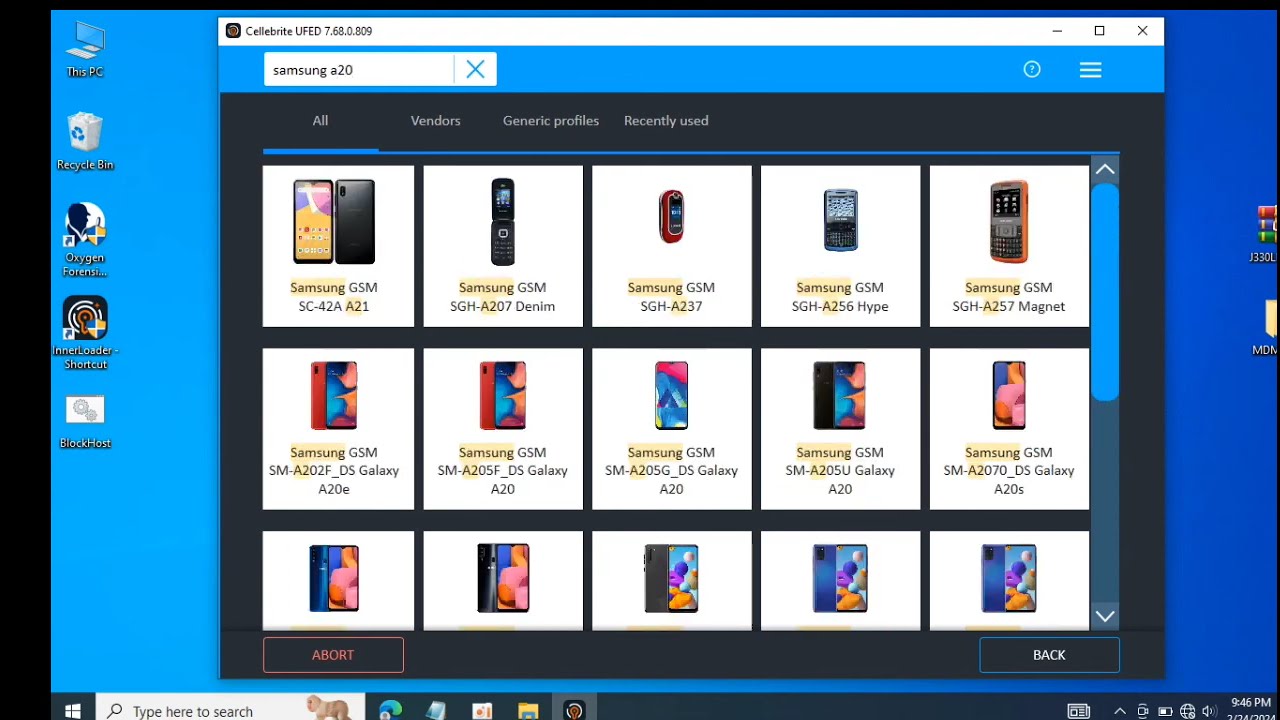
Task: Minimize the Cellebrite UFED window
Action: 1057,31
